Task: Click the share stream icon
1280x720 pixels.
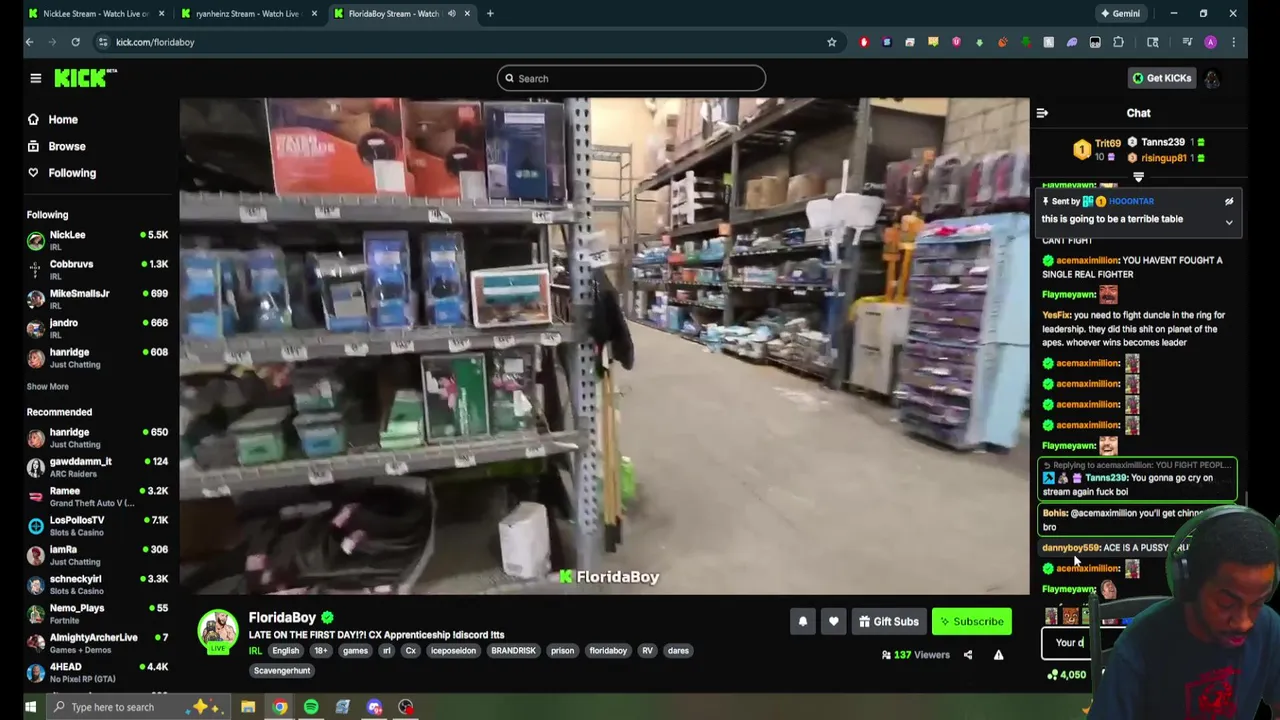Action: [x=967, y=655]
